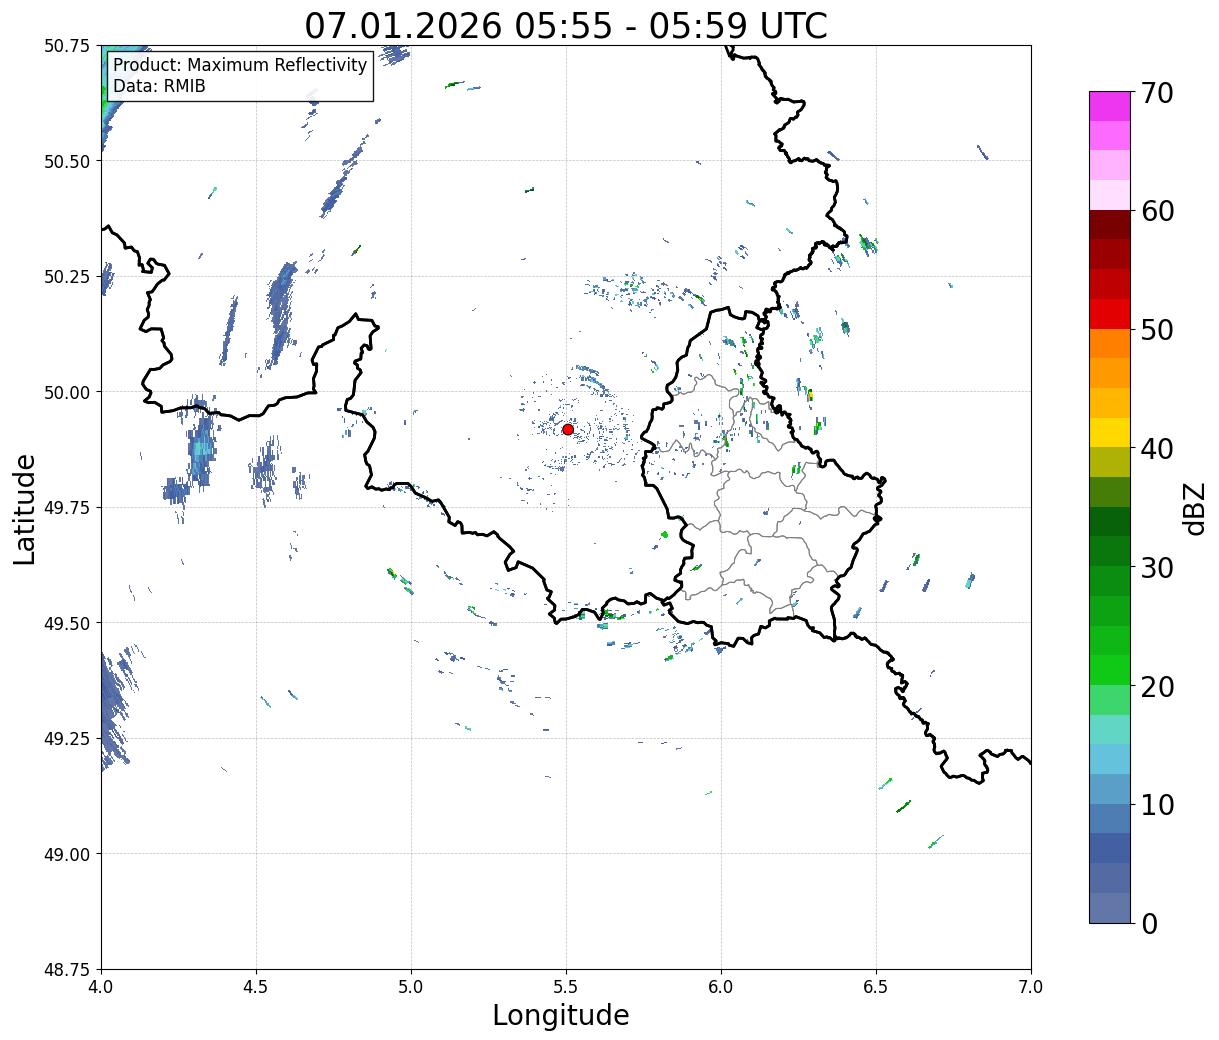Click the colorbar tick label 70
1219x1040 pixels.
pyautogui.click(x=1156, y=93)
